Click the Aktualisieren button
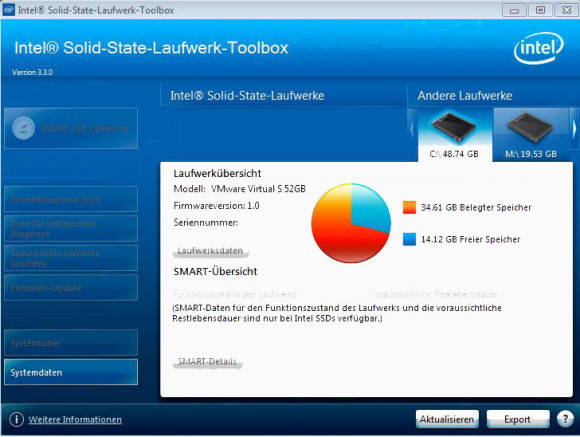580x437 pixels. (447, 419)
